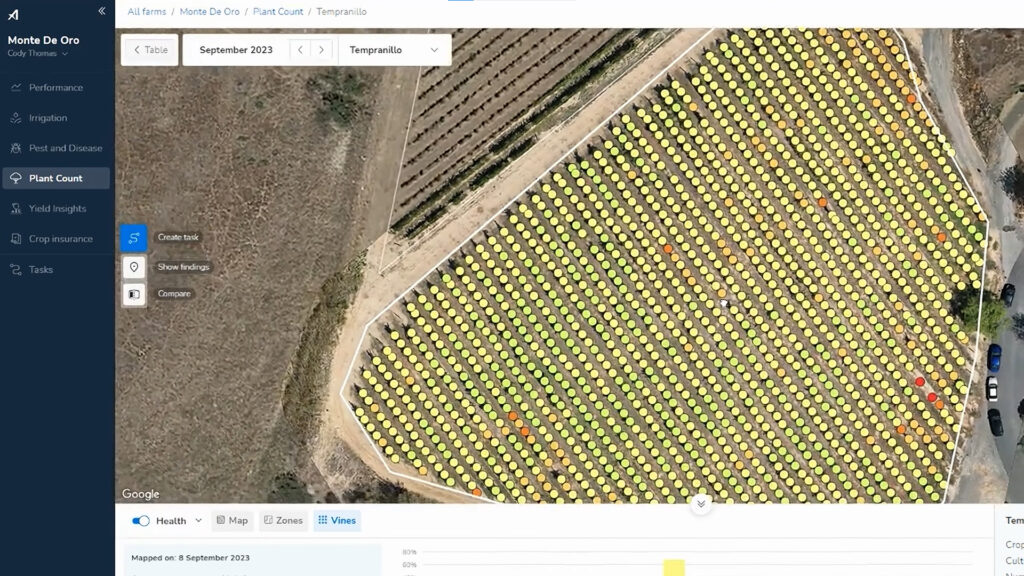This screenshot has width=1024, height=576.
Task: Click the Irrigation droplet icon
Action: (x=16, y=118)
